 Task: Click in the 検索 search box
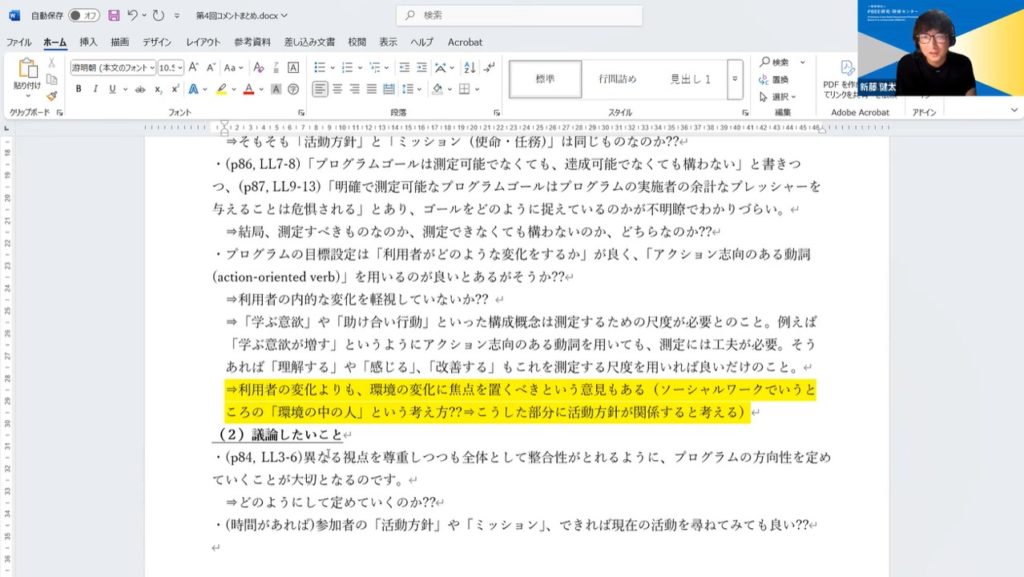[x=520, y=15]
